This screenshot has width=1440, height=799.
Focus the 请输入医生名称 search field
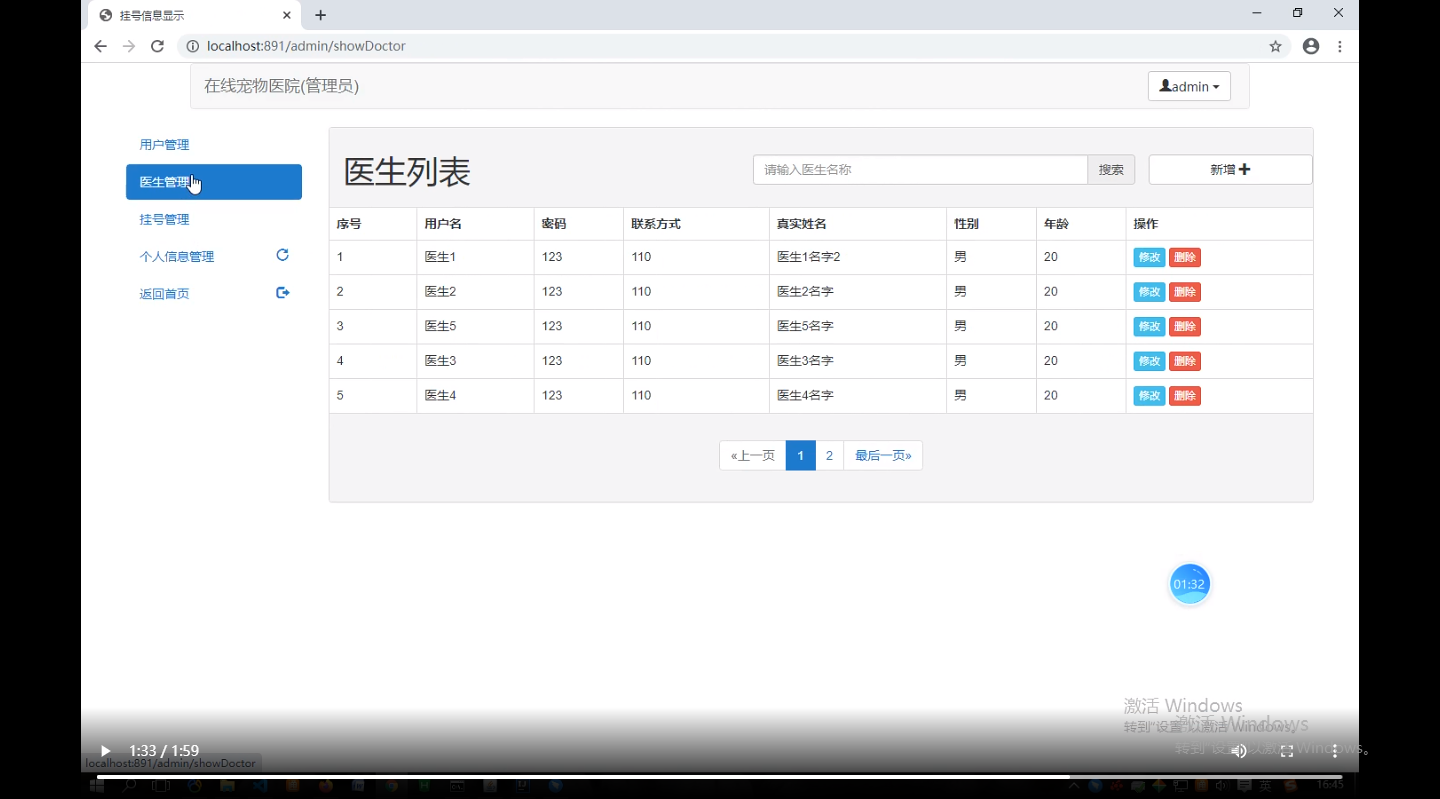point(920,170)
